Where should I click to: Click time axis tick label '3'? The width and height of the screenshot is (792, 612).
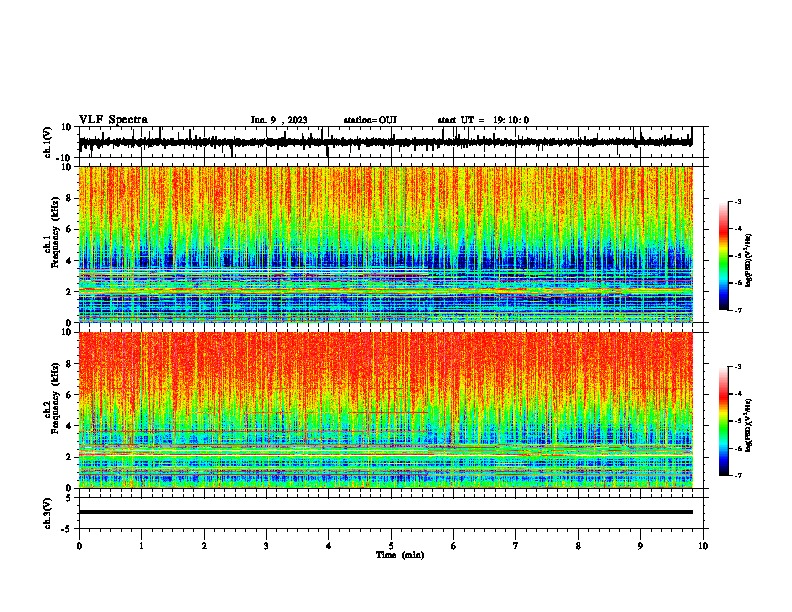click(266, 546)
